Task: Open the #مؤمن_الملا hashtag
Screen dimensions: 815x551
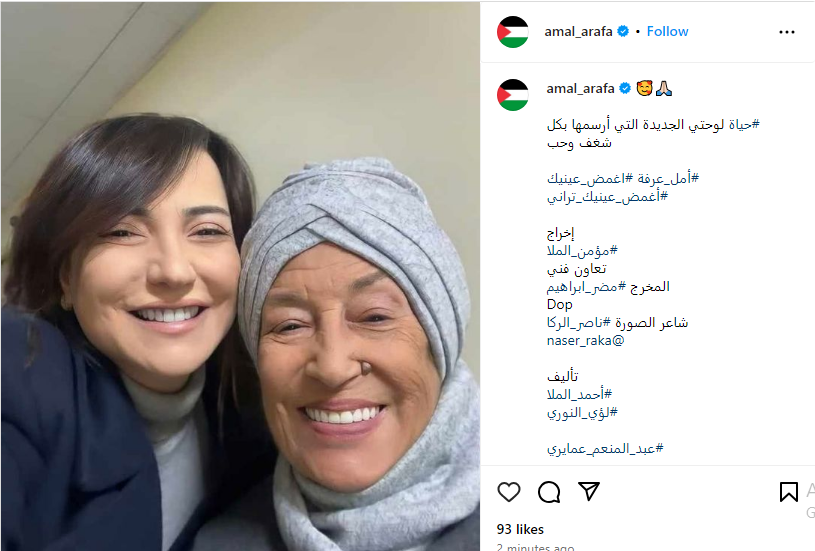Action: coord(582,251)
